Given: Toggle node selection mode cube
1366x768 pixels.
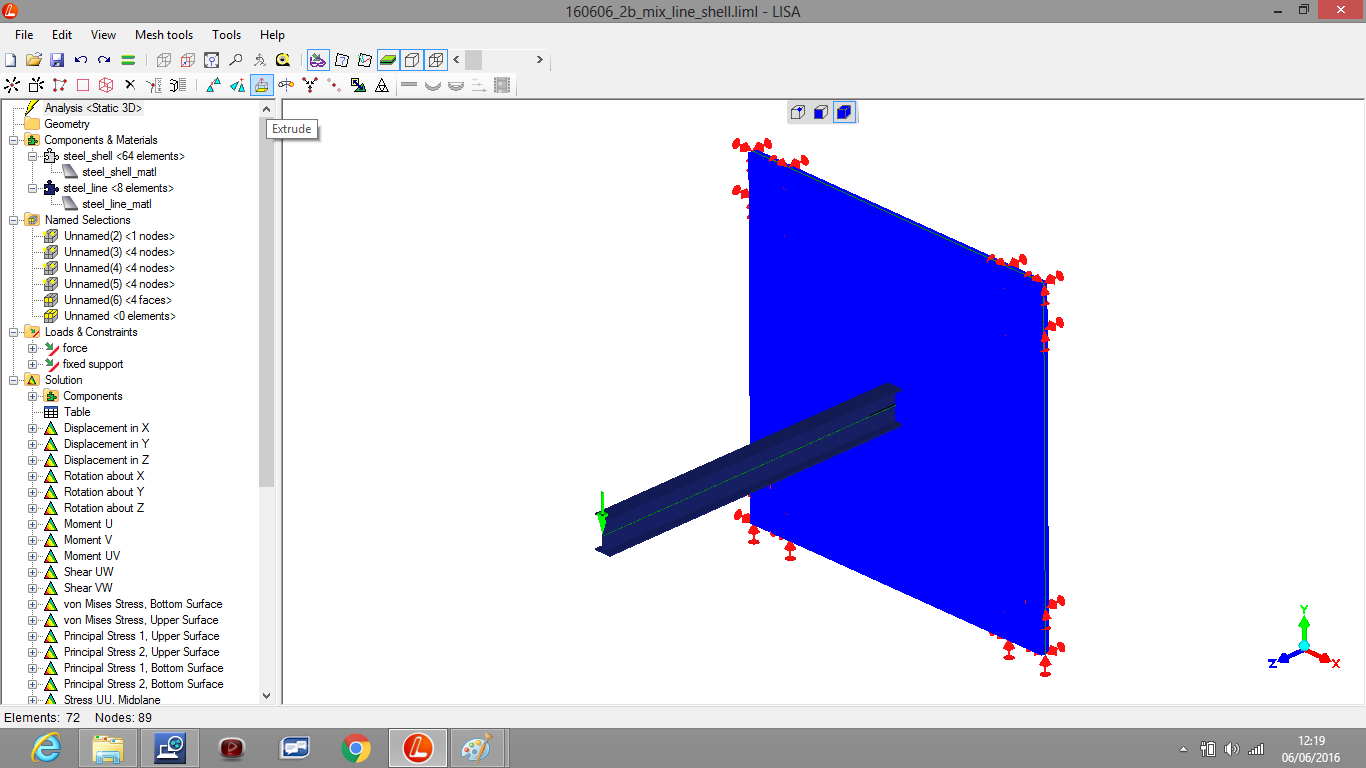Looking at the screenshot, I should coord(797,112).
